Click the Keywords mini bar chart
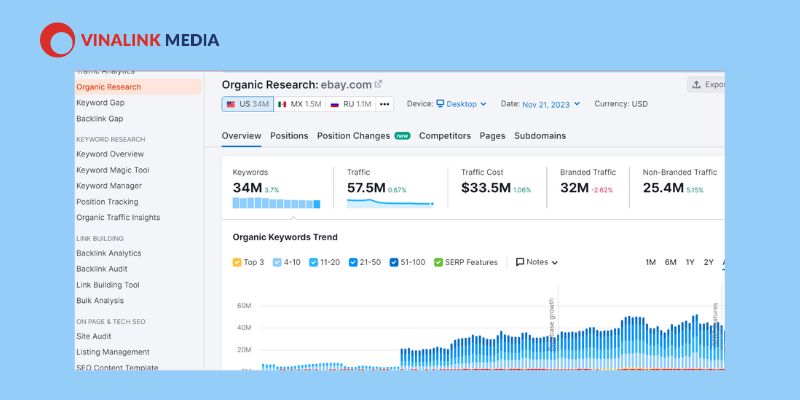800x400 pixels. [x=277, y=203]
